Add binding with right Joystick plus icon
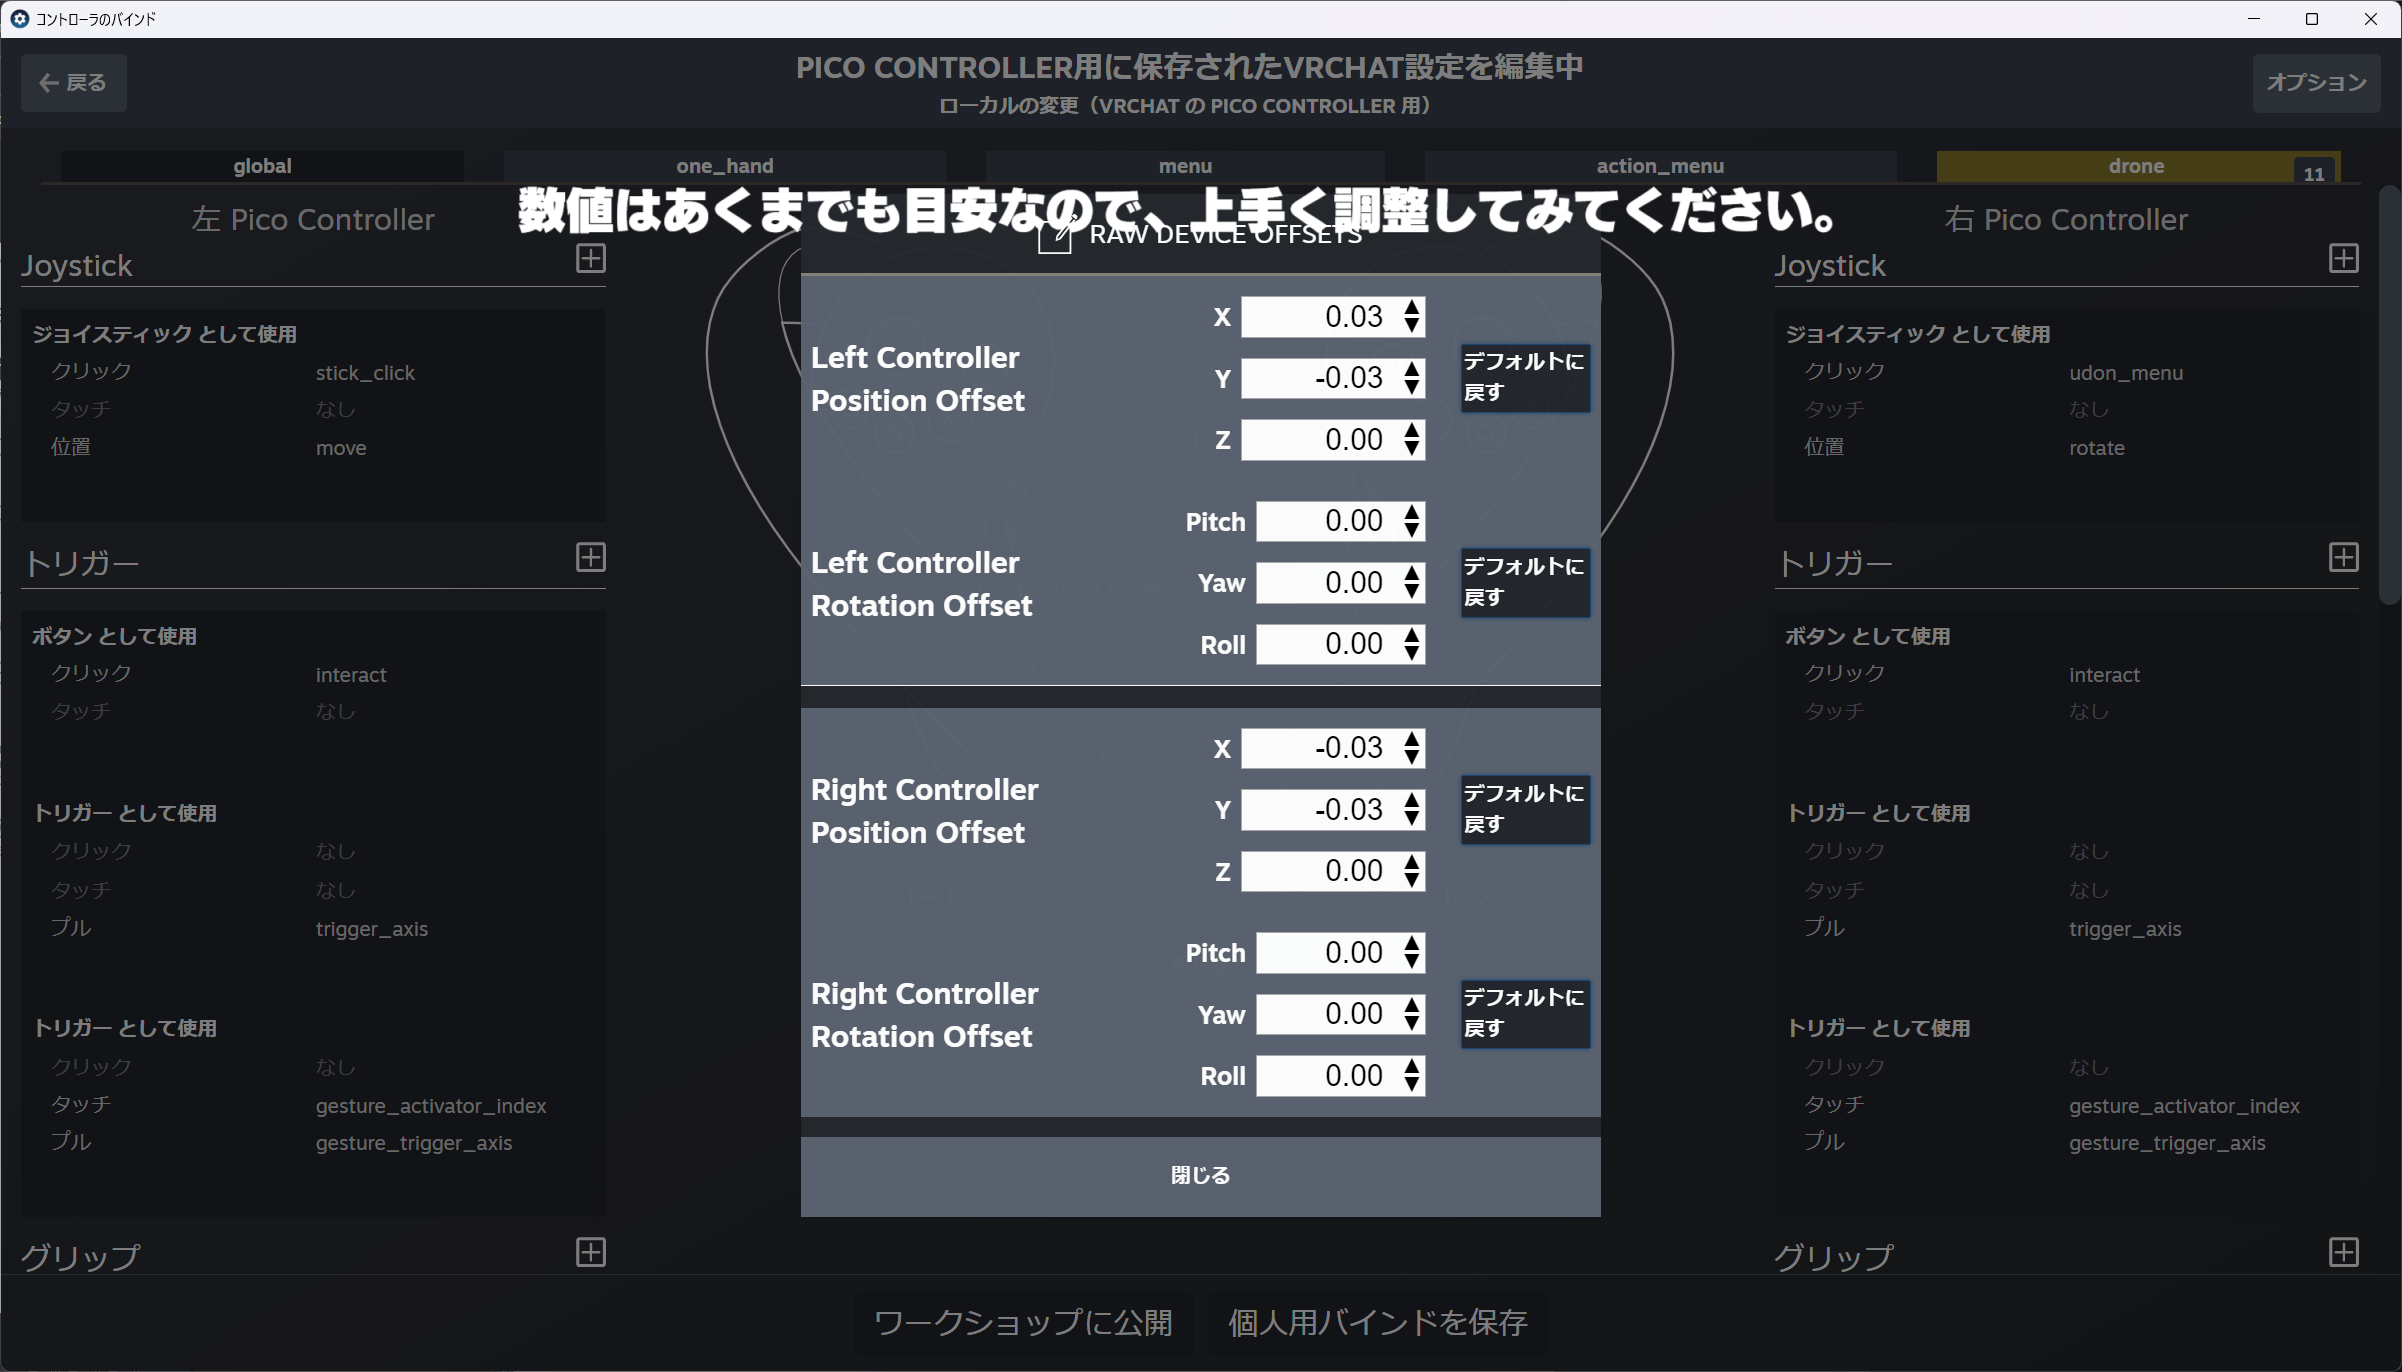Viewport: 2402px width, 1372px height. click(2343, 259)
